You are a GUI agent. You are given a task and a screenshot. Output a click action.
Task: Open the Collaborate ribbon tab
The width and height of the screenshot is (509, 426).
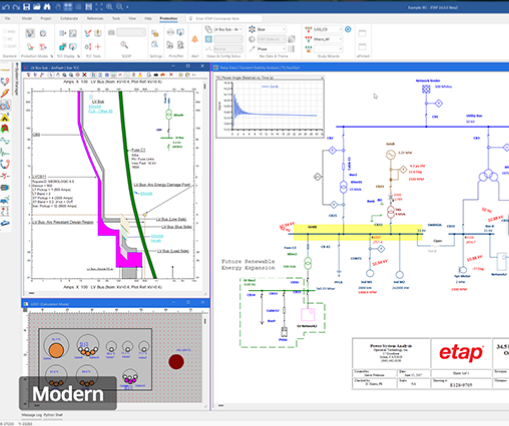point(69,18)
